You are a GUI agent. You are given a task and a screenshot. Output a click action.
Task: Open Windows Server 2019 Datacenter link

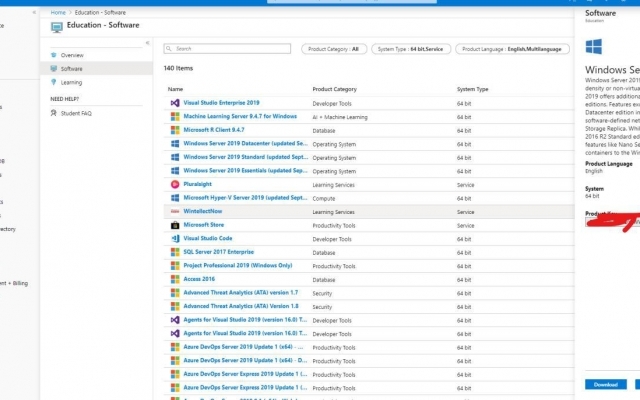(245, 144)
